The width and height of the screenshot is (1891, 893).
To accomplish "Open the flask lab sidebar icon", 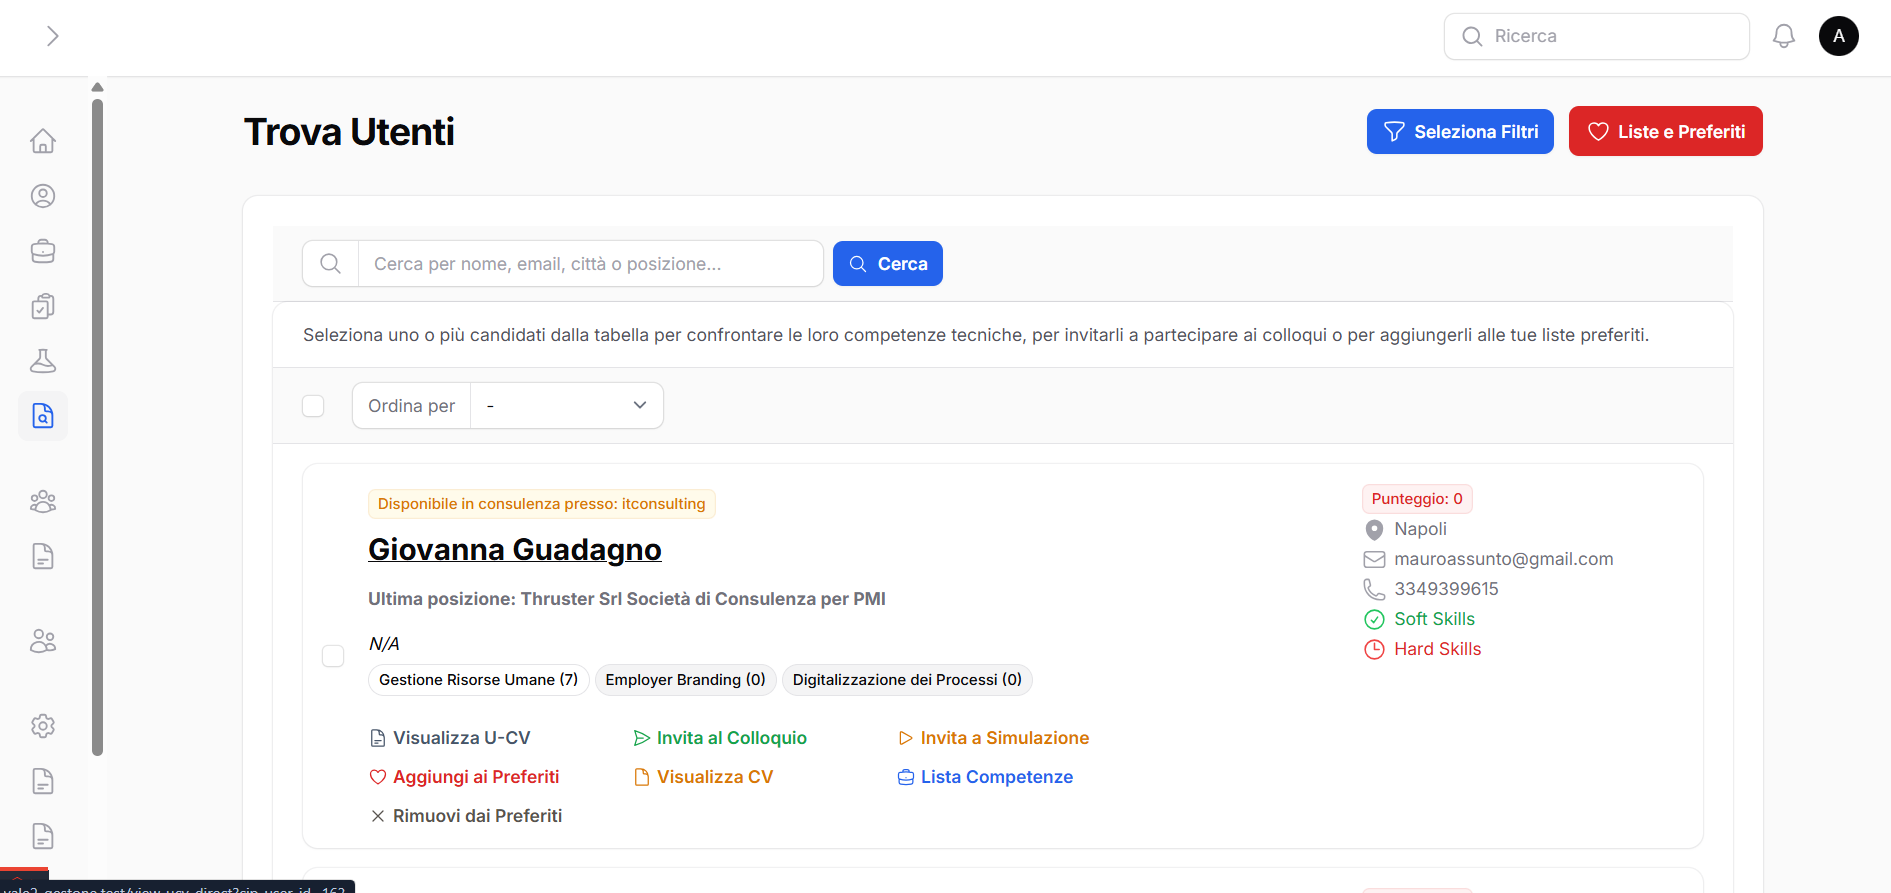I will coord(43,361).
